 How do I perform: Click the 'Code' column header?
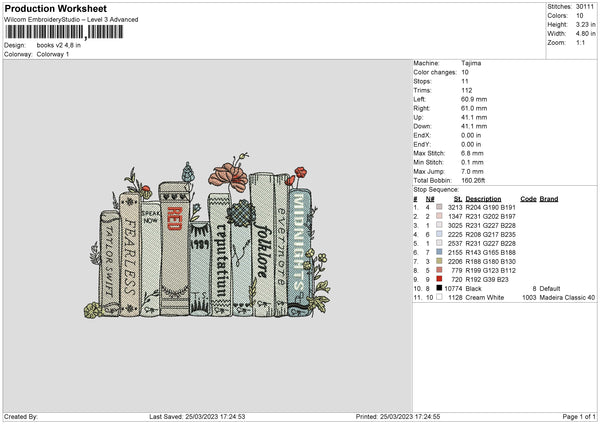tap(528, 199)
